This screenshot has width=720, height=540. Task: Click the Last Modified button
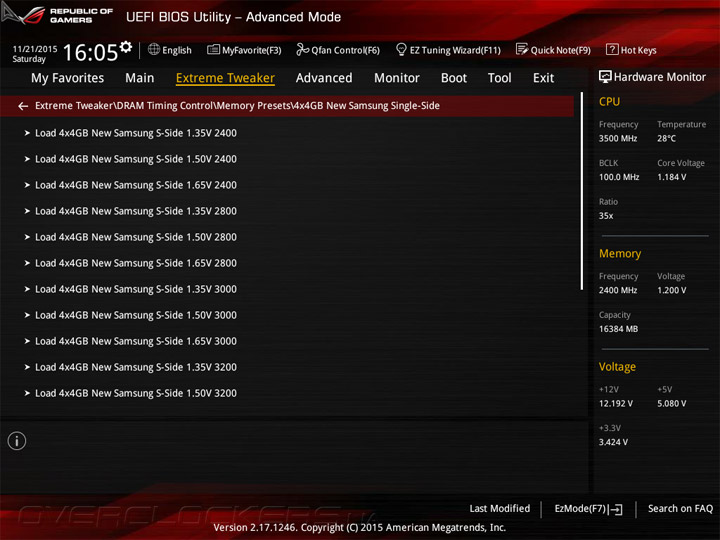tap(500, 508)
